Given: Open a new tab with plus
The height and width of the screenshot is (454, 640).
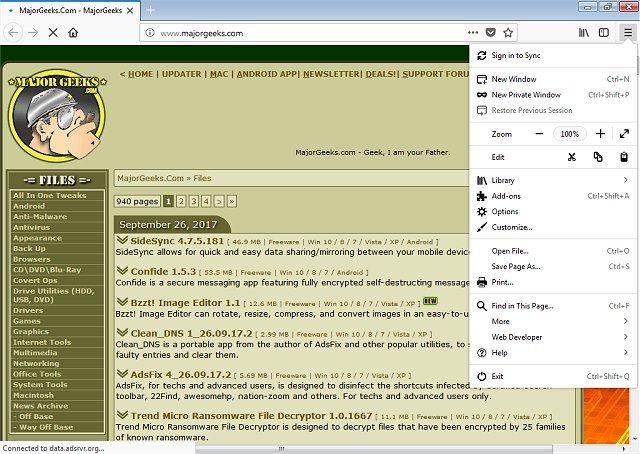Looking at the screenshot, I should point(151,10).
